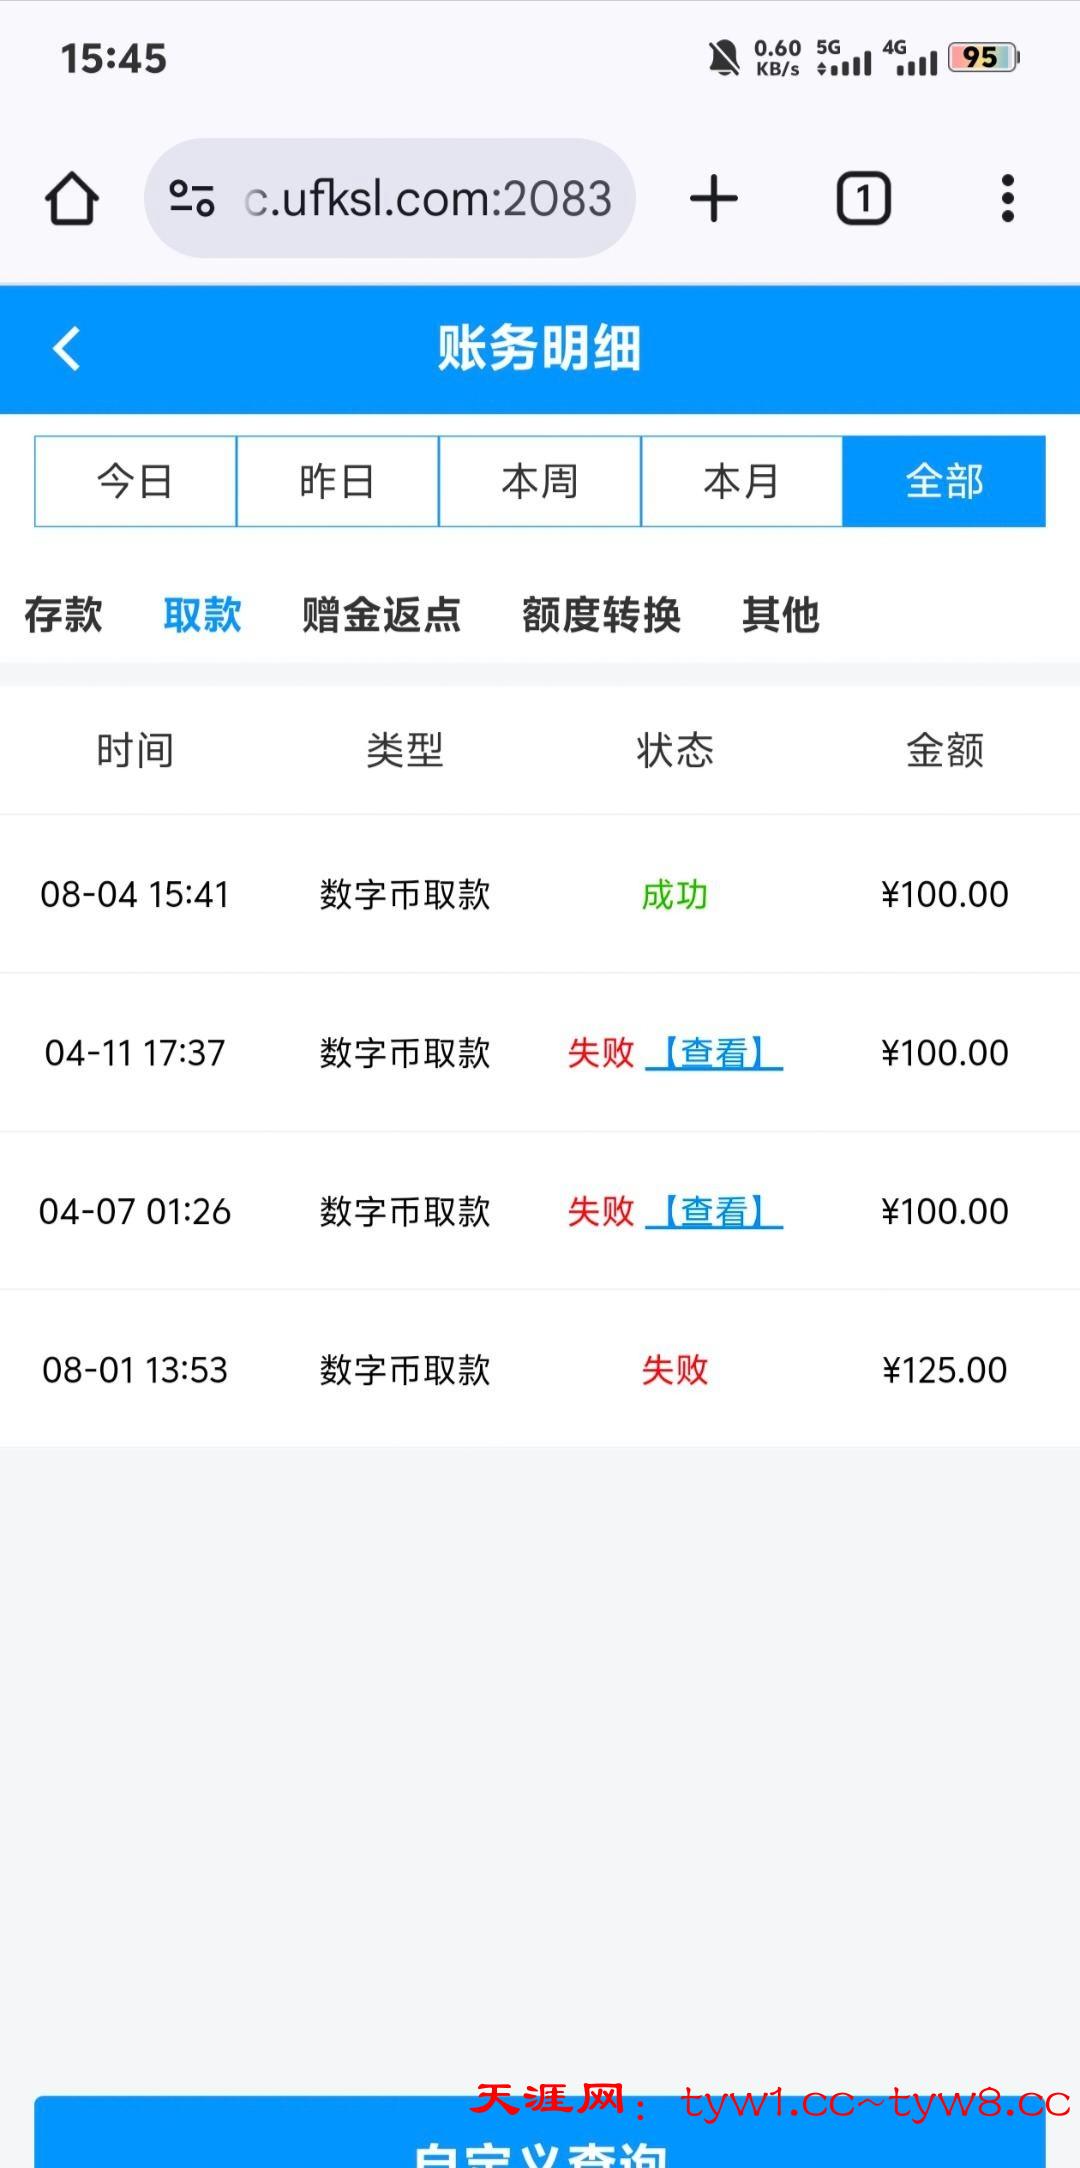The image size is (1080, 2168).
Task: Tap the browser home icon
Action: pos(72,198)
